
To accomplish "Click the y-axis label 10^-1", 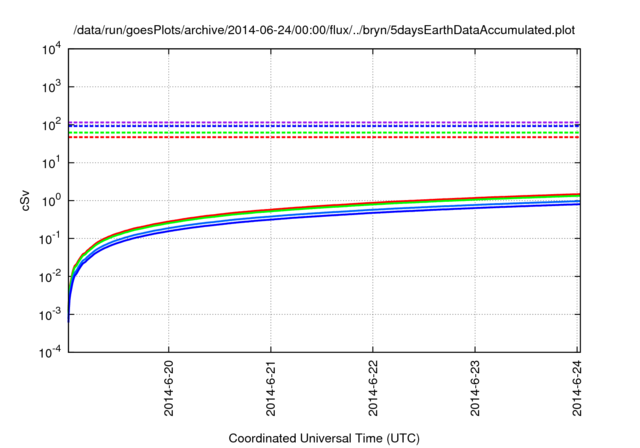I will point(50,239).
